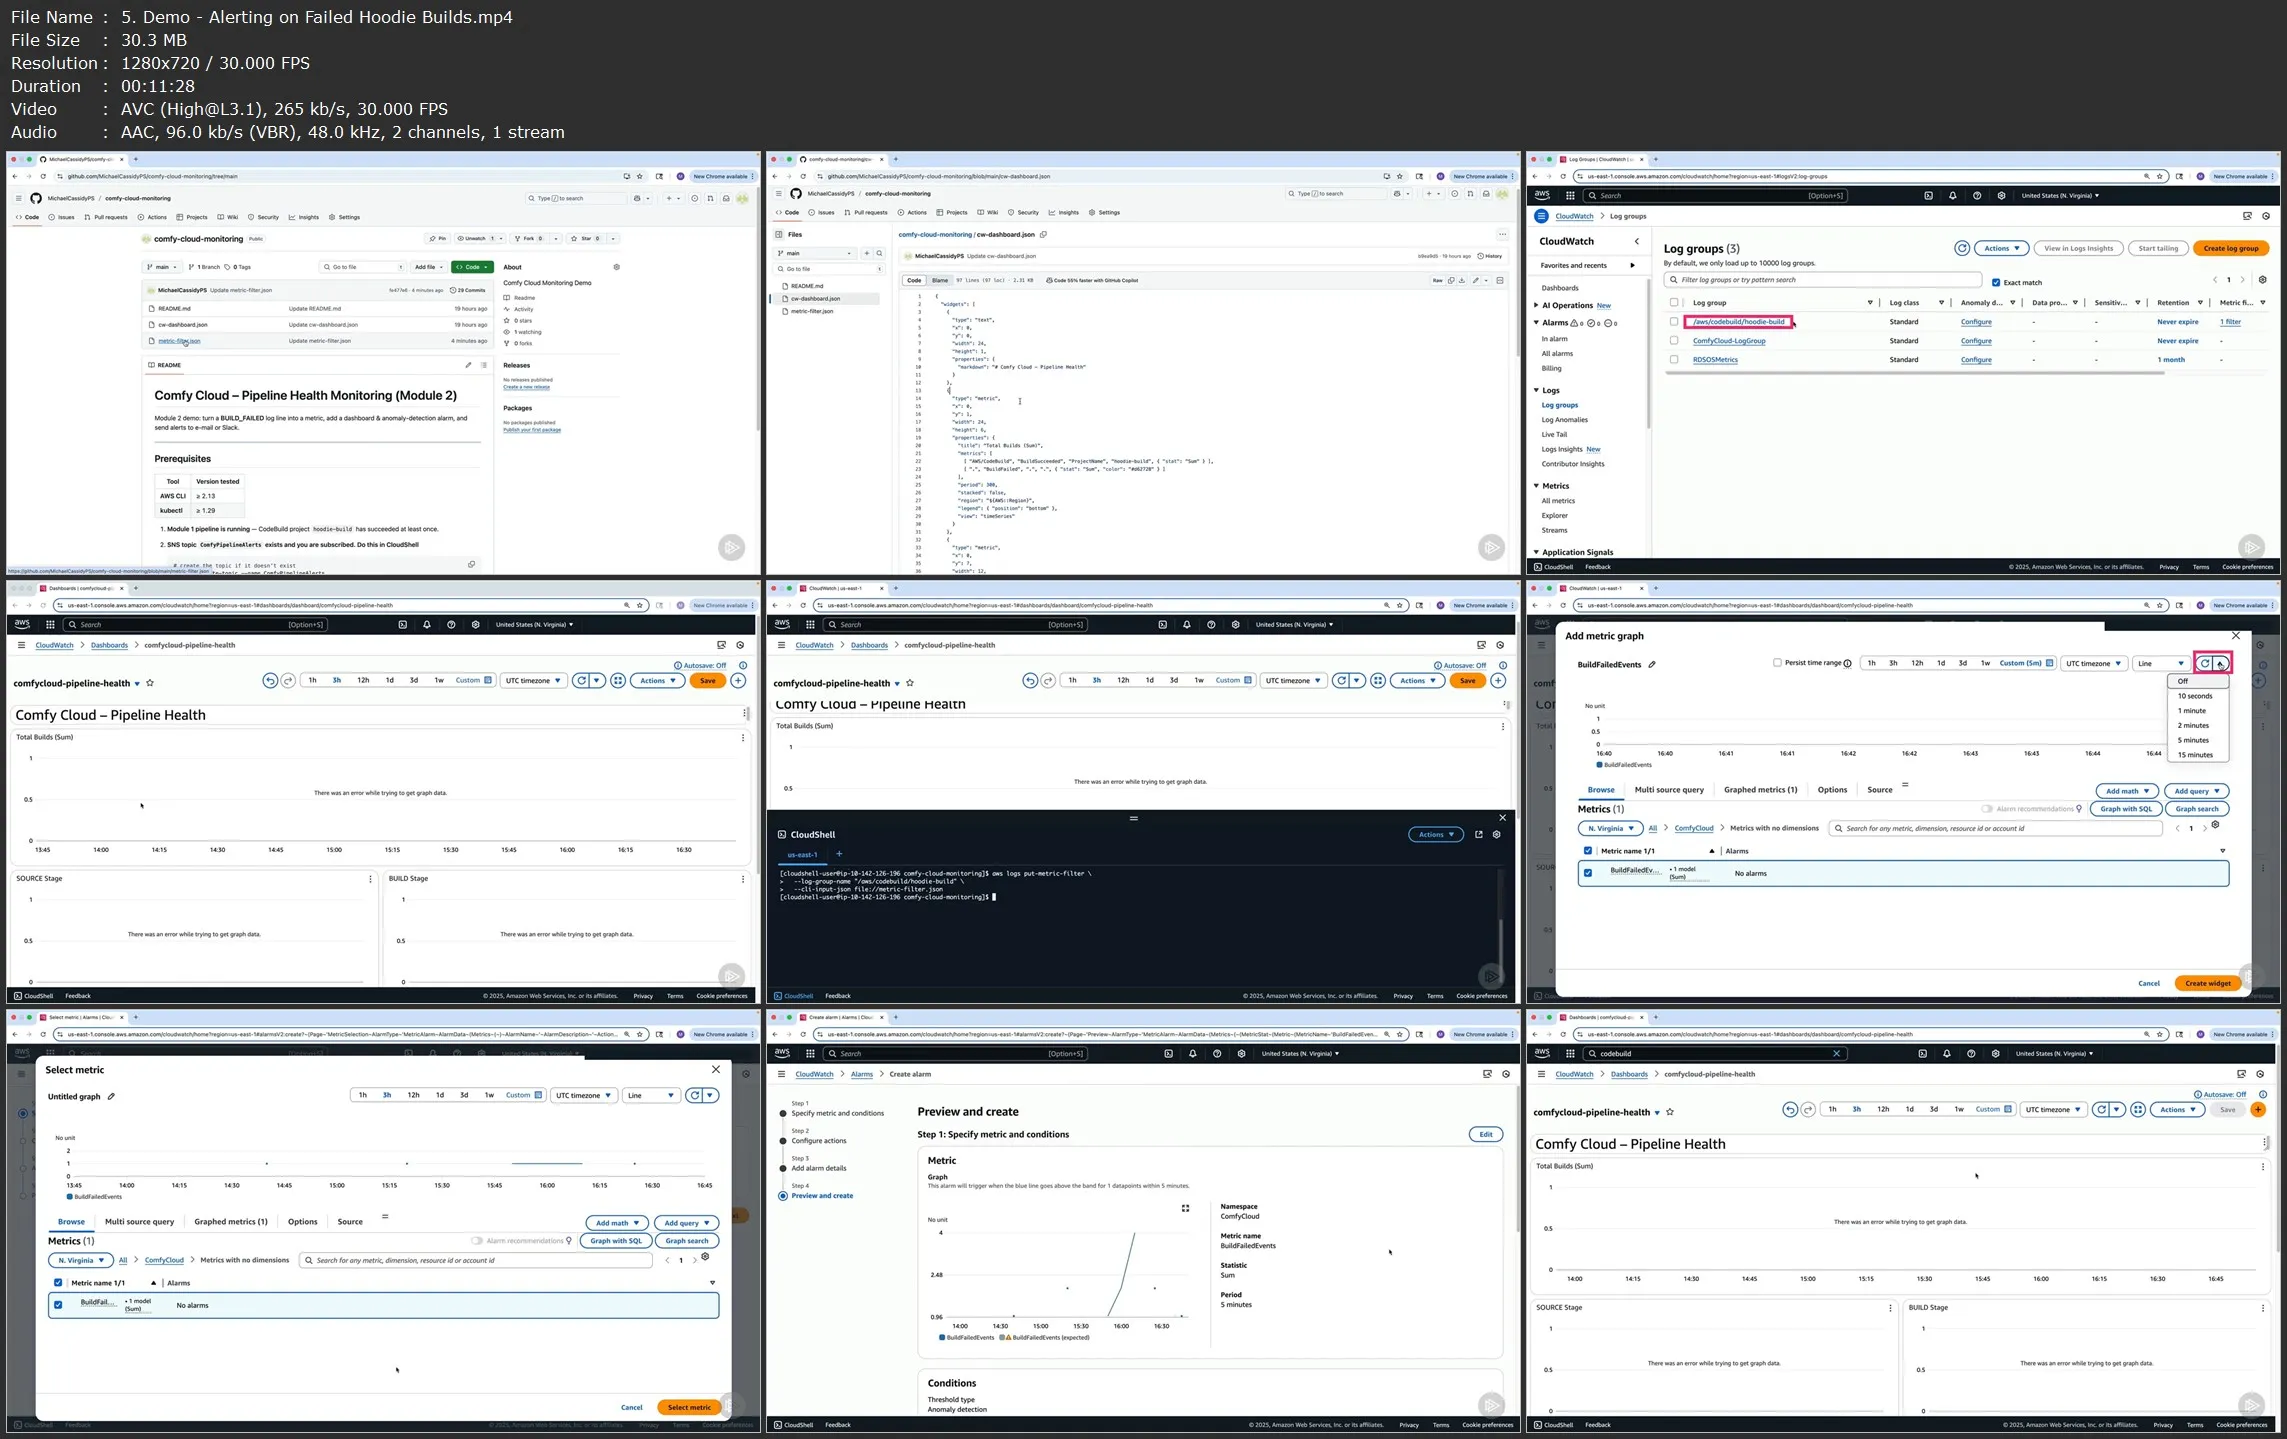Enable Persist time range checkbox
This screenshot has width=2287, height=1439.
click(1777, 663)
